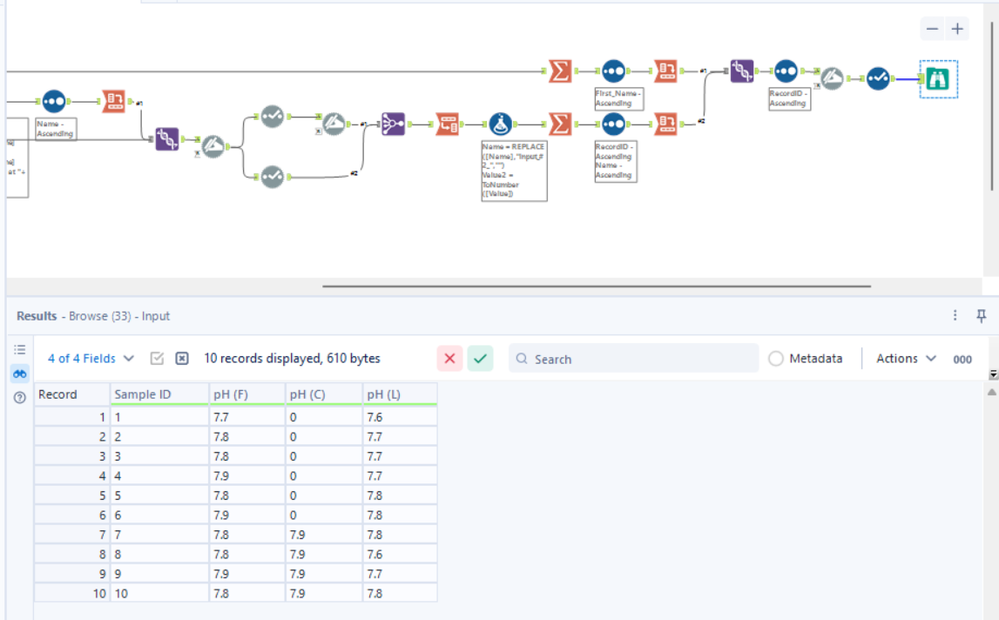The width and height of the screenshot is (999, 620).
Task: Select the Sort tool labeled Name - Ascending
Action: coord(54,101)
